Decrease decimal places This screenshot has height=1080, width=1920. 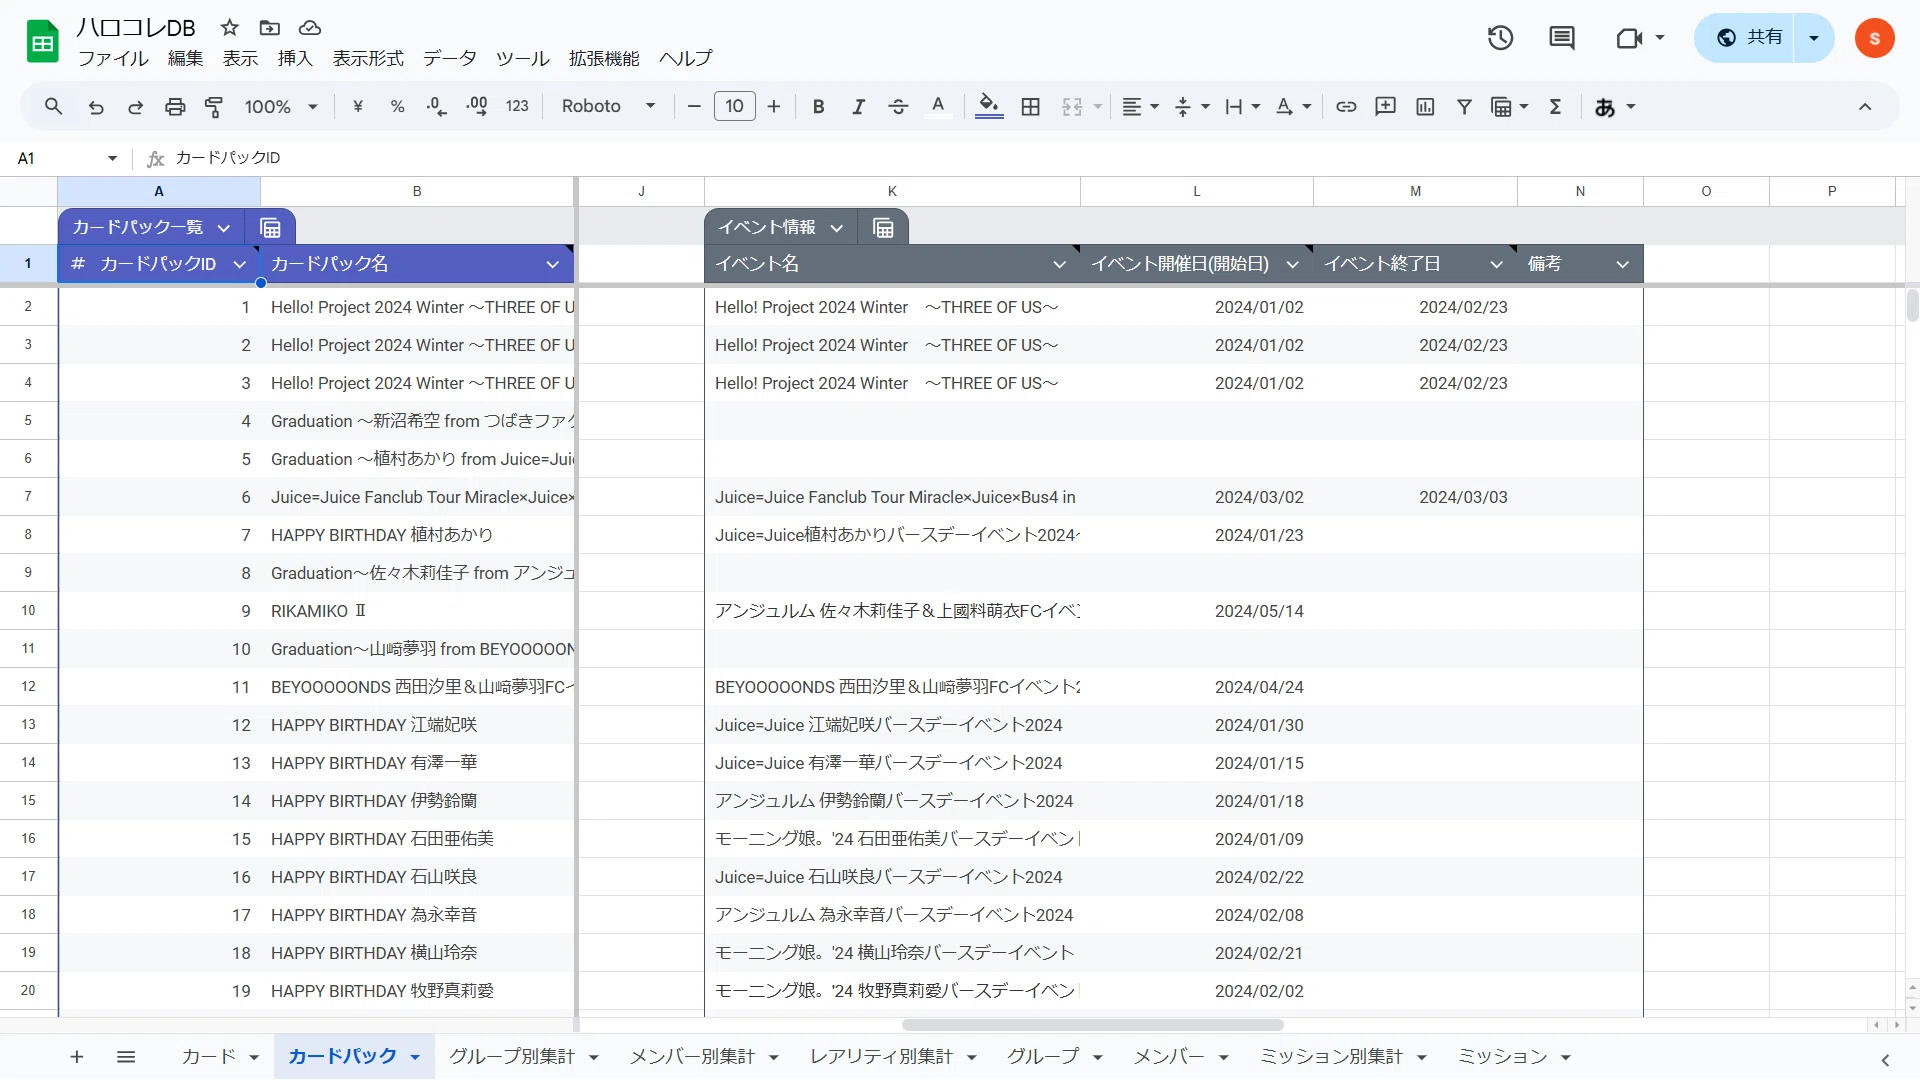coord(437,106)
